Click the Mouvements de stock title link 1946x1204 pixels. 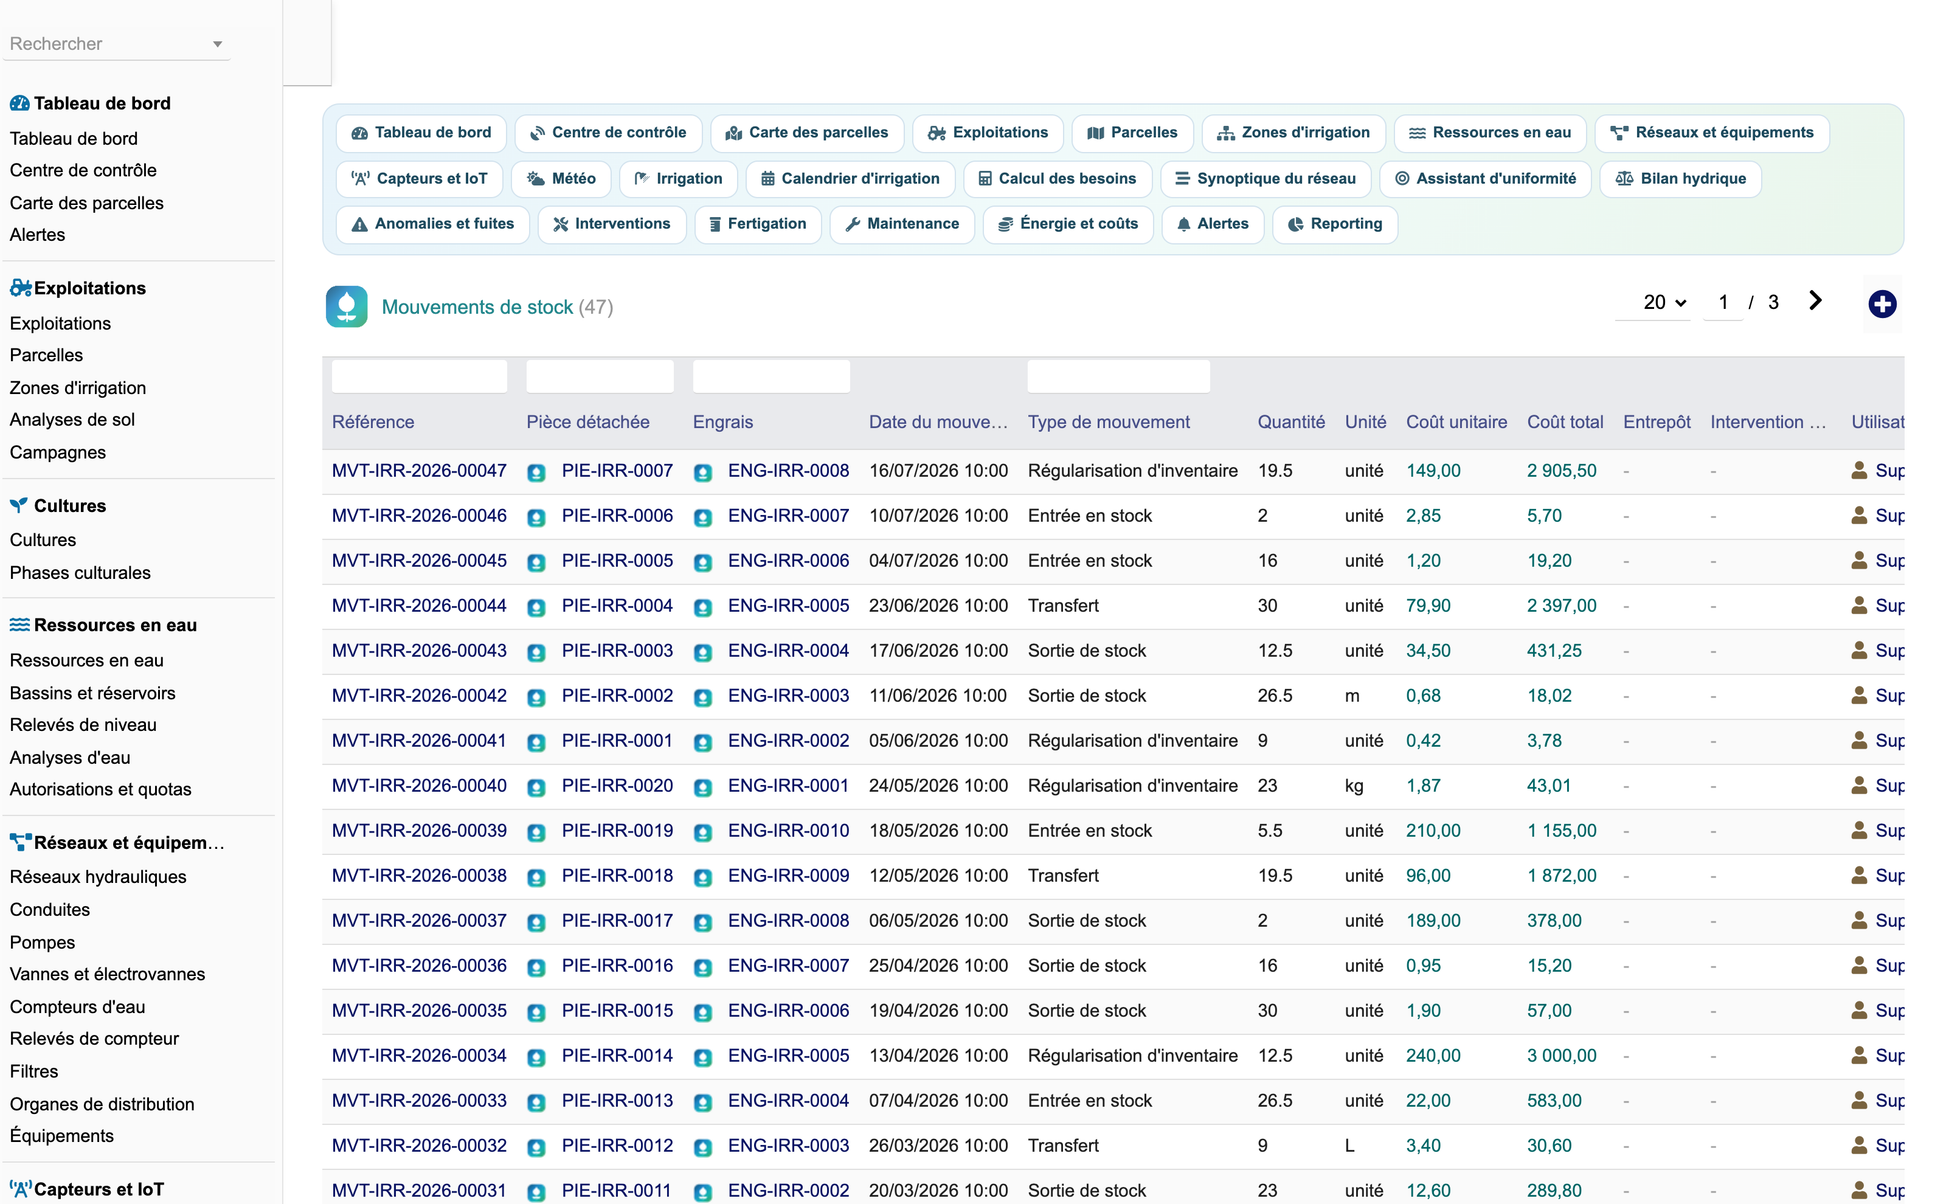477,307
